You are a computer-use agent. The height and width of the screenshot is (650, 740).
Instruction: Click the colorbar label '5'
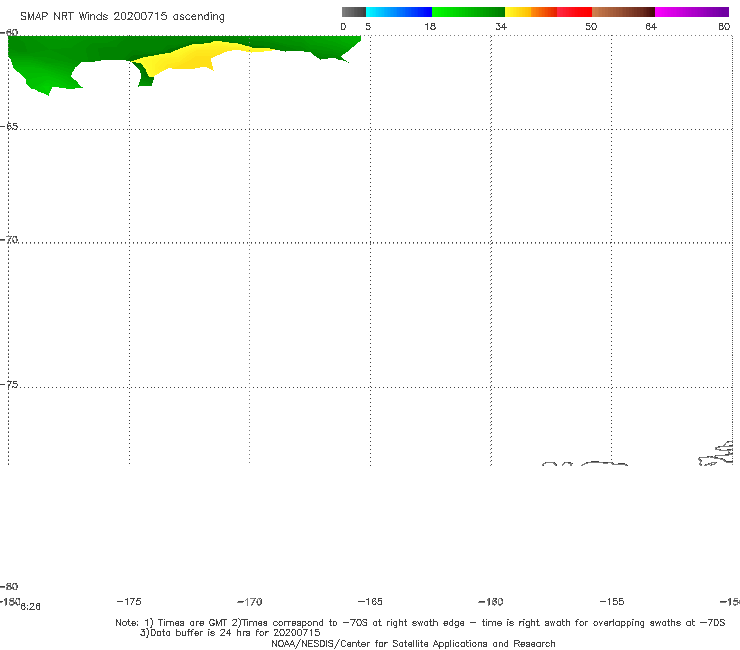point(368,26)
